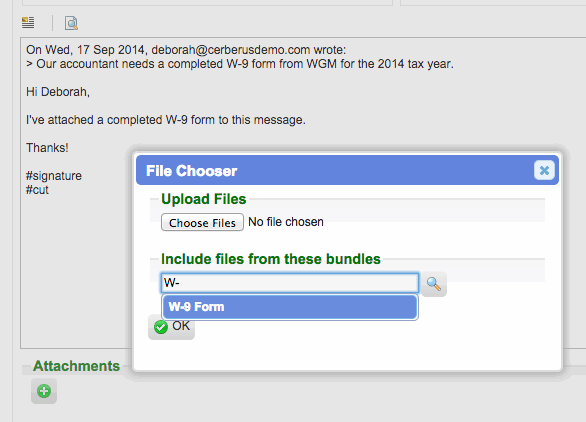
Task: Click the insert snippet icon above the message
Action: pyautogui.click(x=28, y=23)
